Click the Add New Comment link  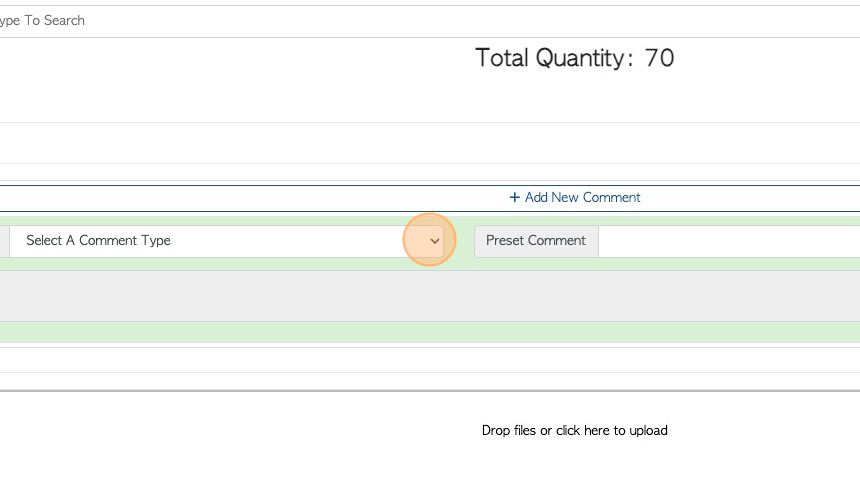(x=575, y=197)
